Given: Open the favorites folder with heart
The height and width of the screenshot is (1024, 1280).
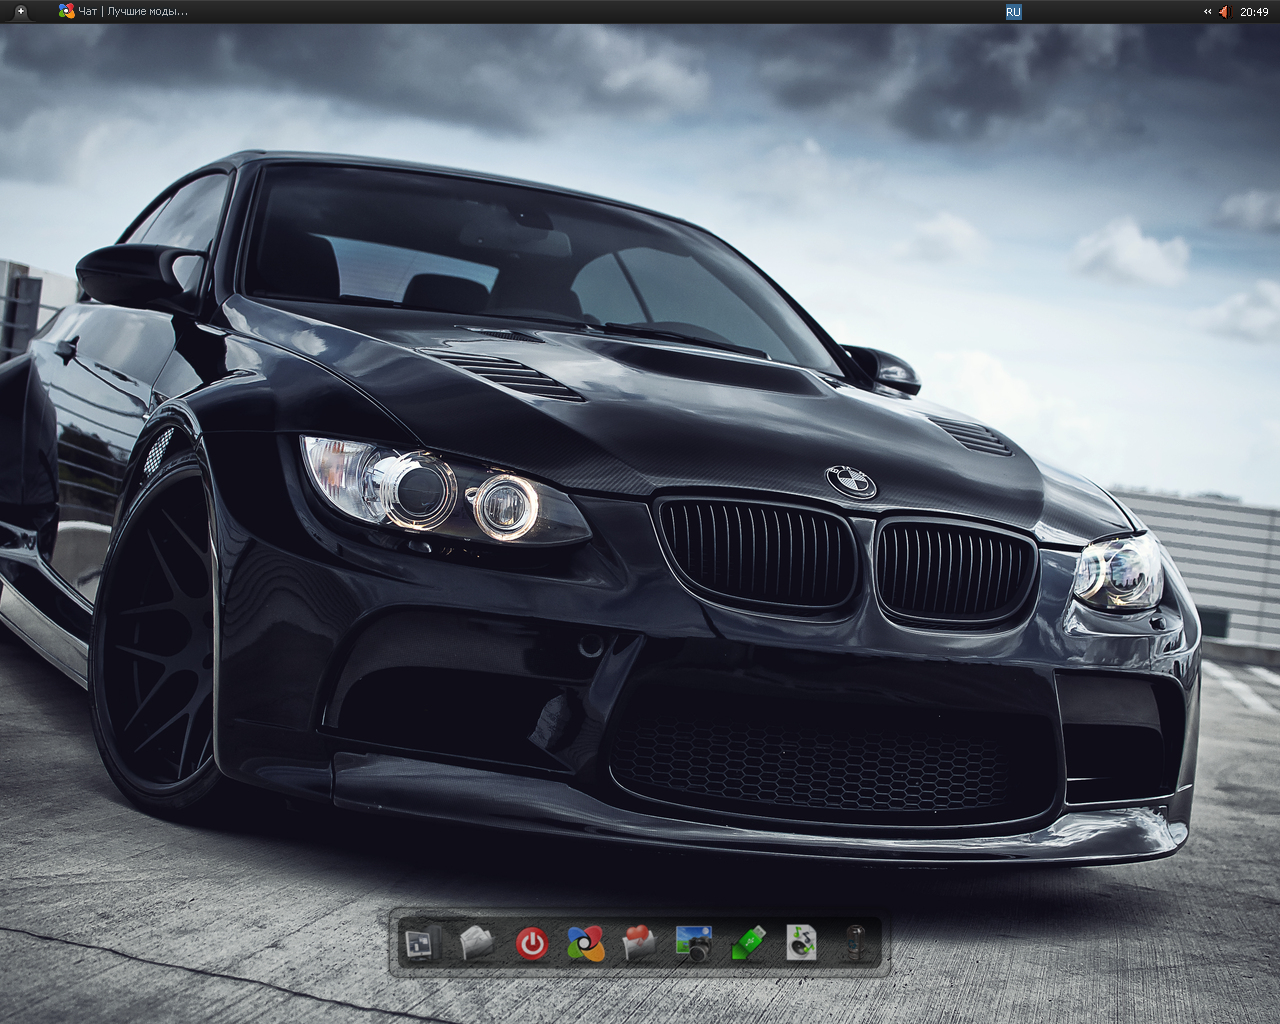Looking at the screenshot, I should 638,943.
